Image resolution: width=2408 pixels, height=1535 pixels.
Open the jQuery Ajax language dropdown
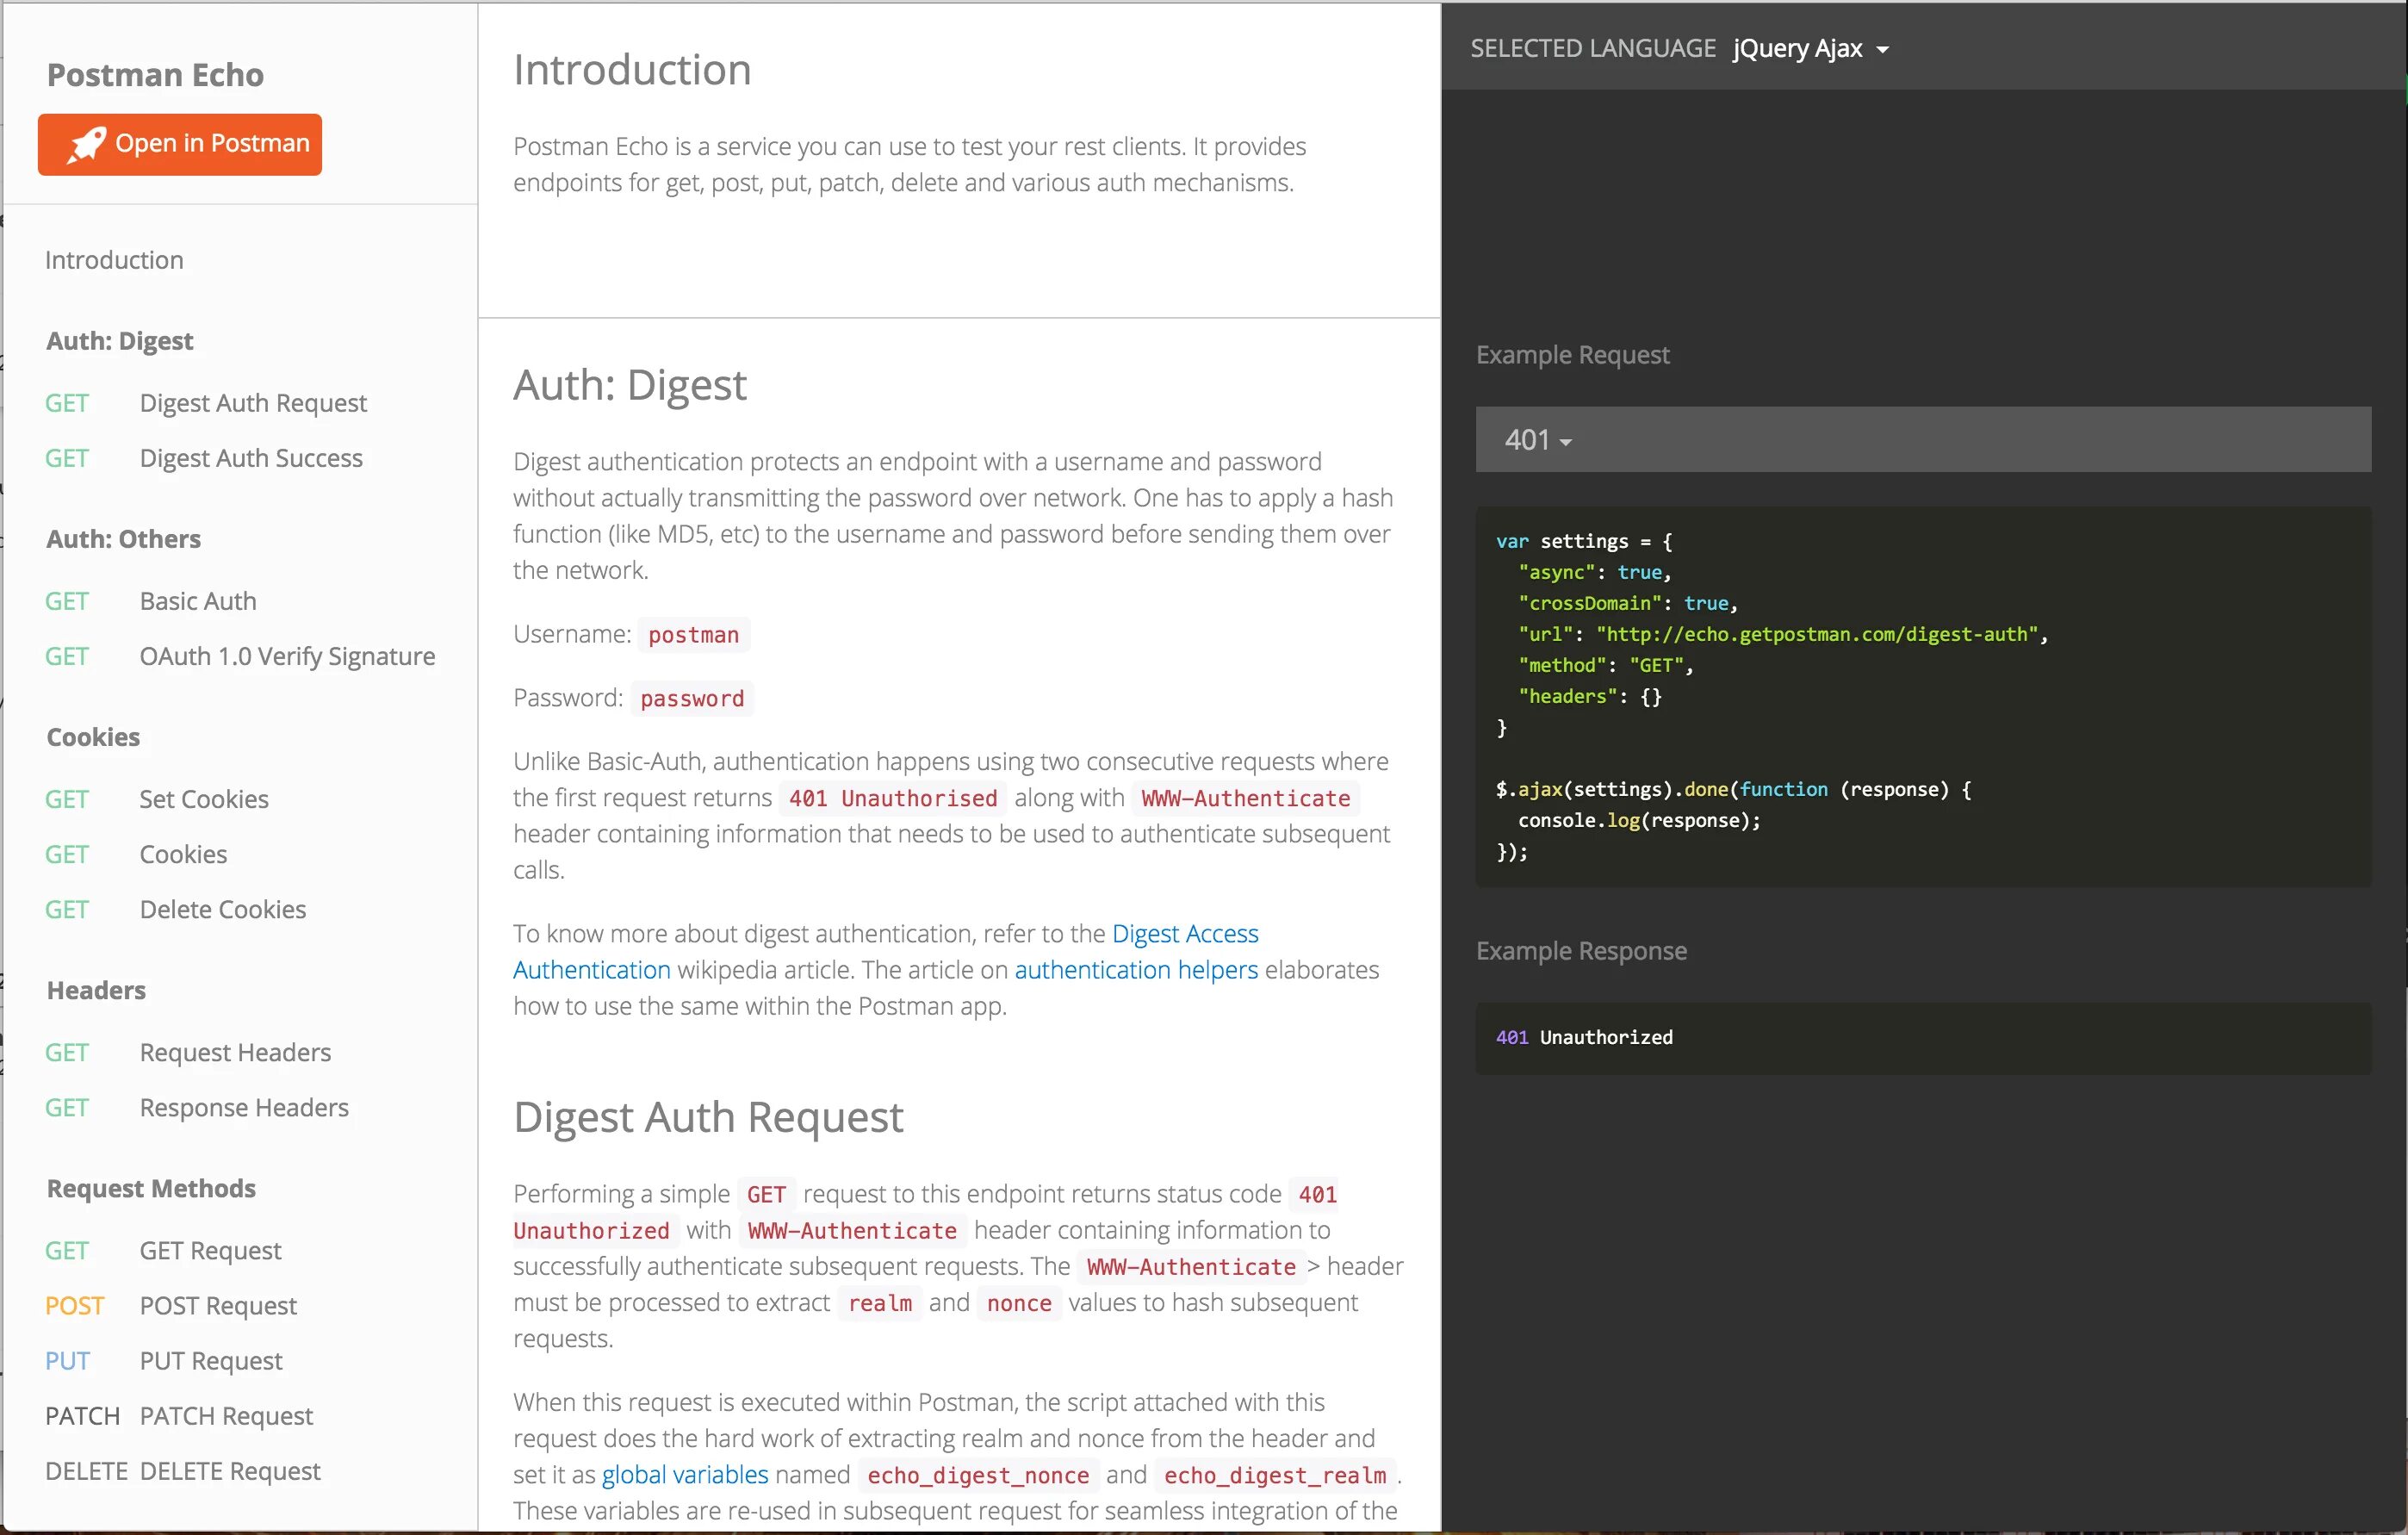1810,48
